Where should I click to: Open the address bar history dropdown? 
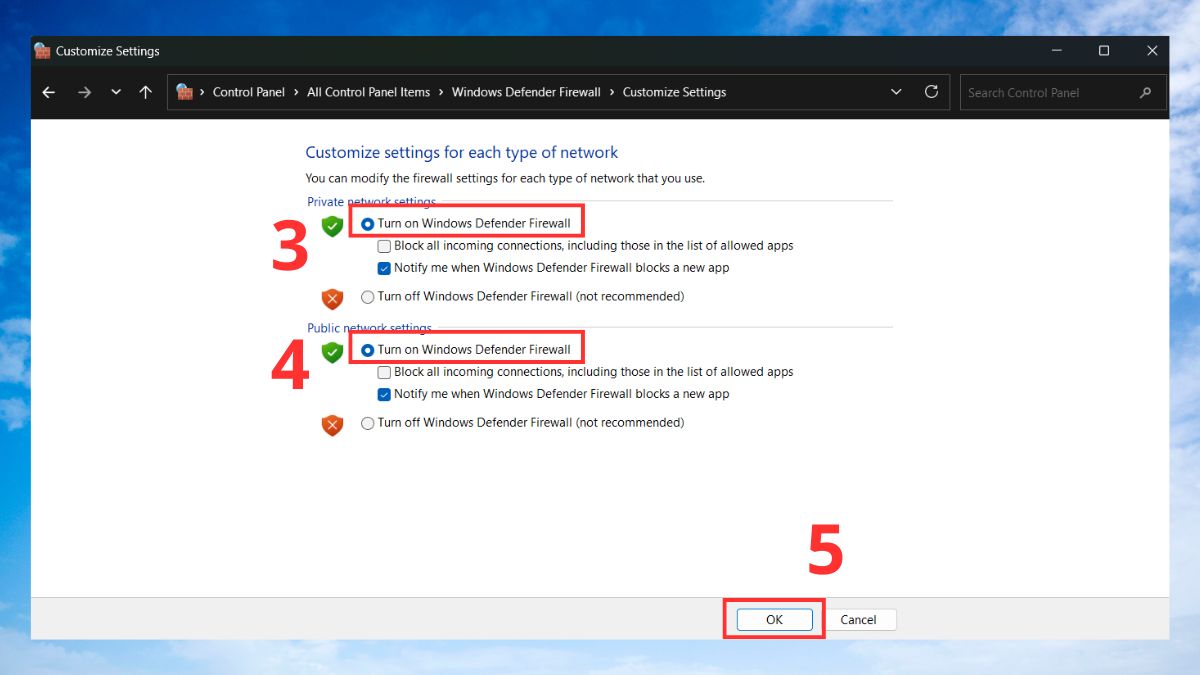[x=896, y=91]
